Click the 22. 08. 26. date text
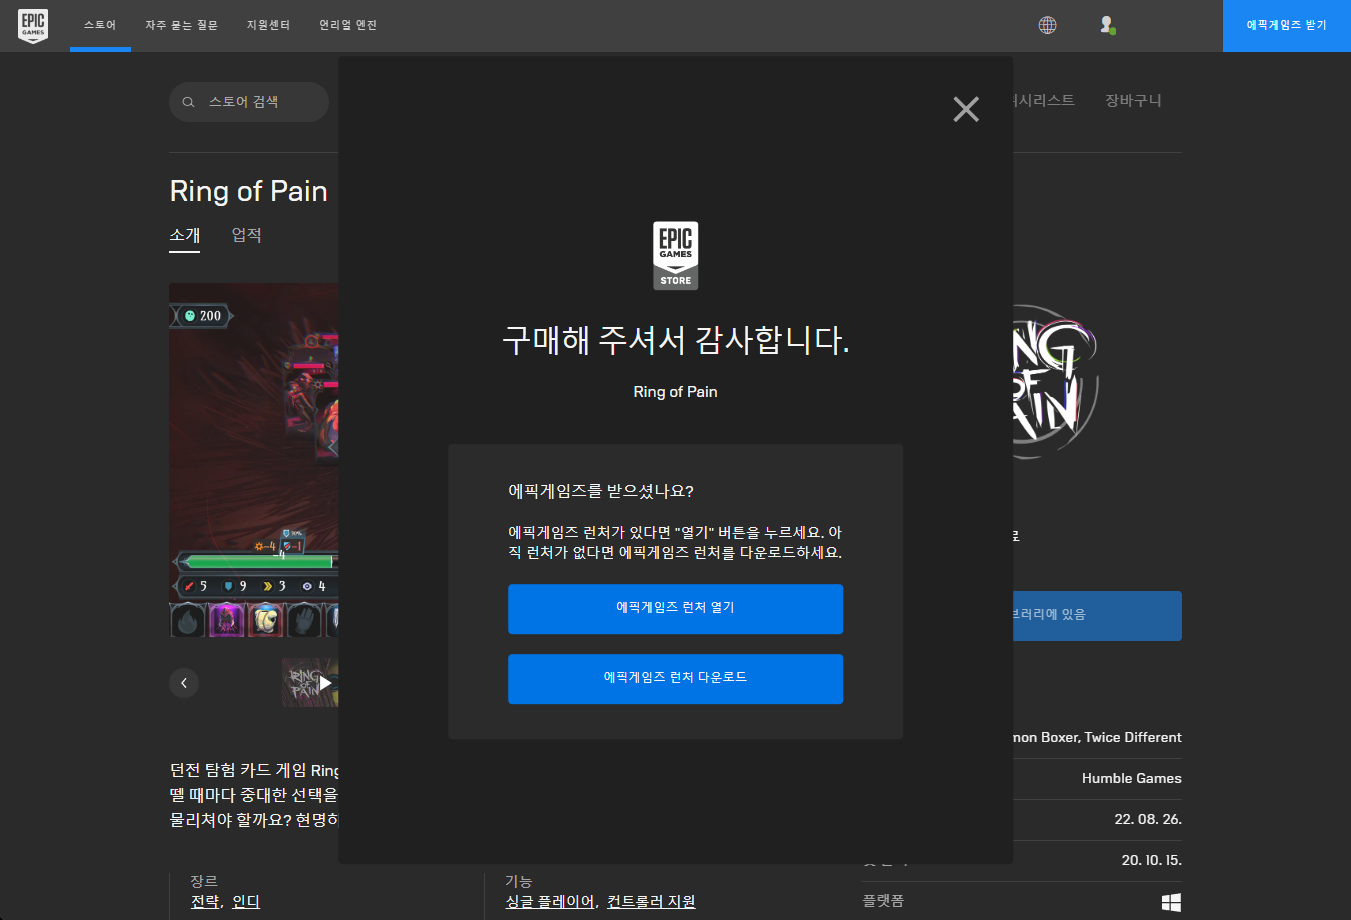 pos(1148,819)
